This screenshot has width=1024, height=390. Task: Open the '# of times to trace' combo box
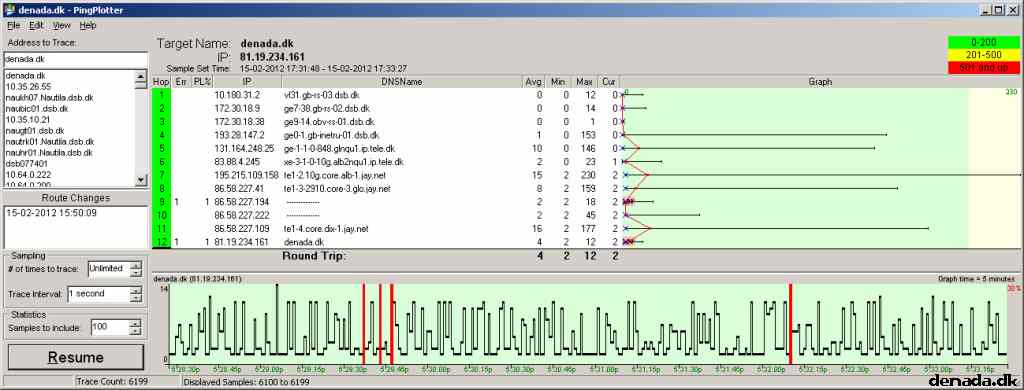pyautogui.click(x=114, y=268)
